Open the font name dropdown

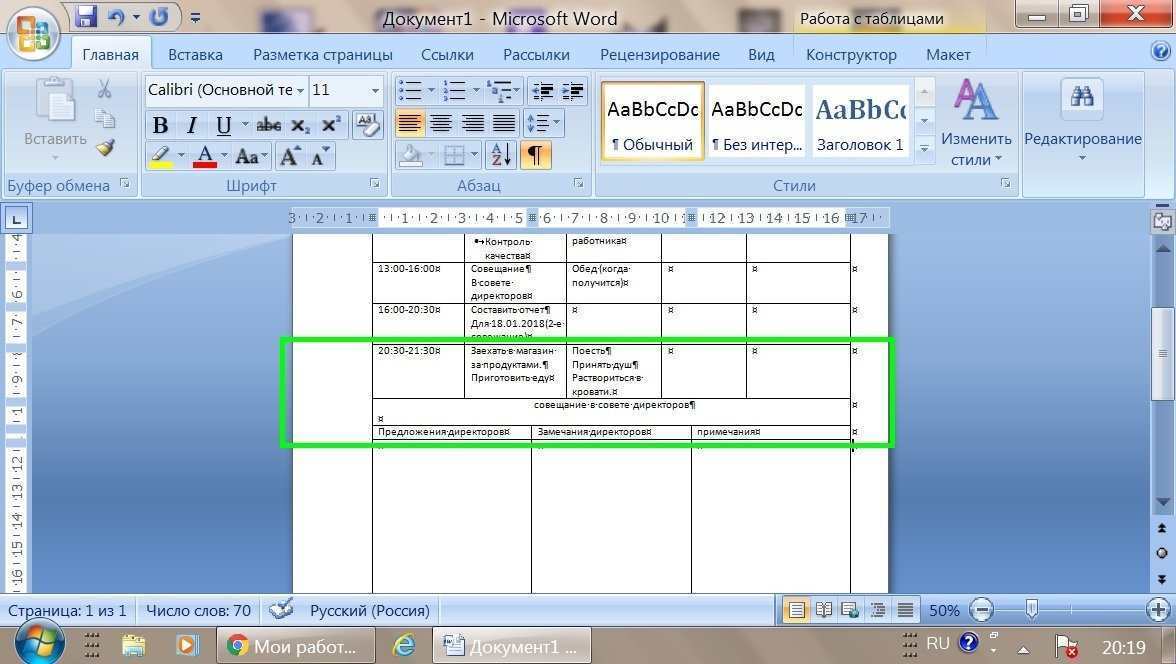tap(299, 90)
